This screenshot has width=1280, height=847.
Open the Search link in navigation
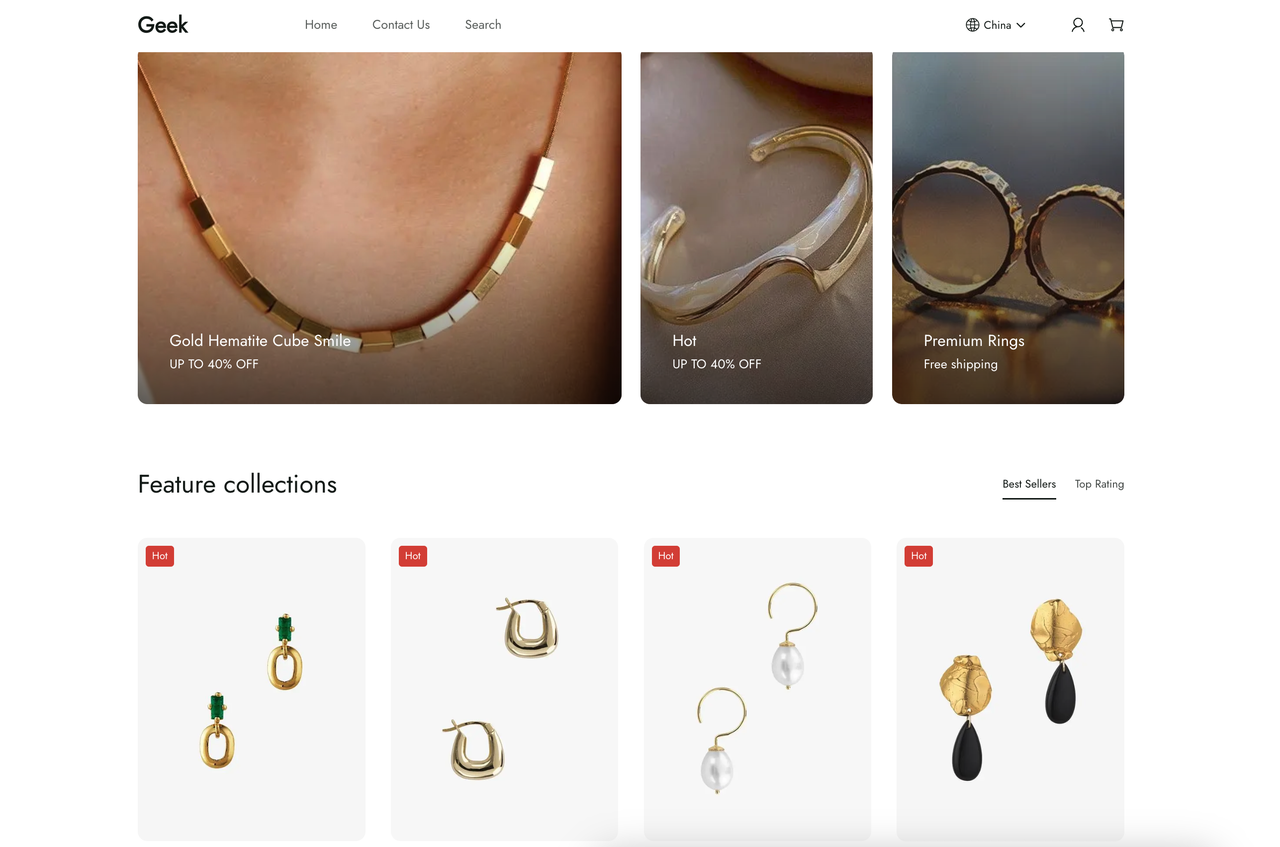tap(483, 25)
